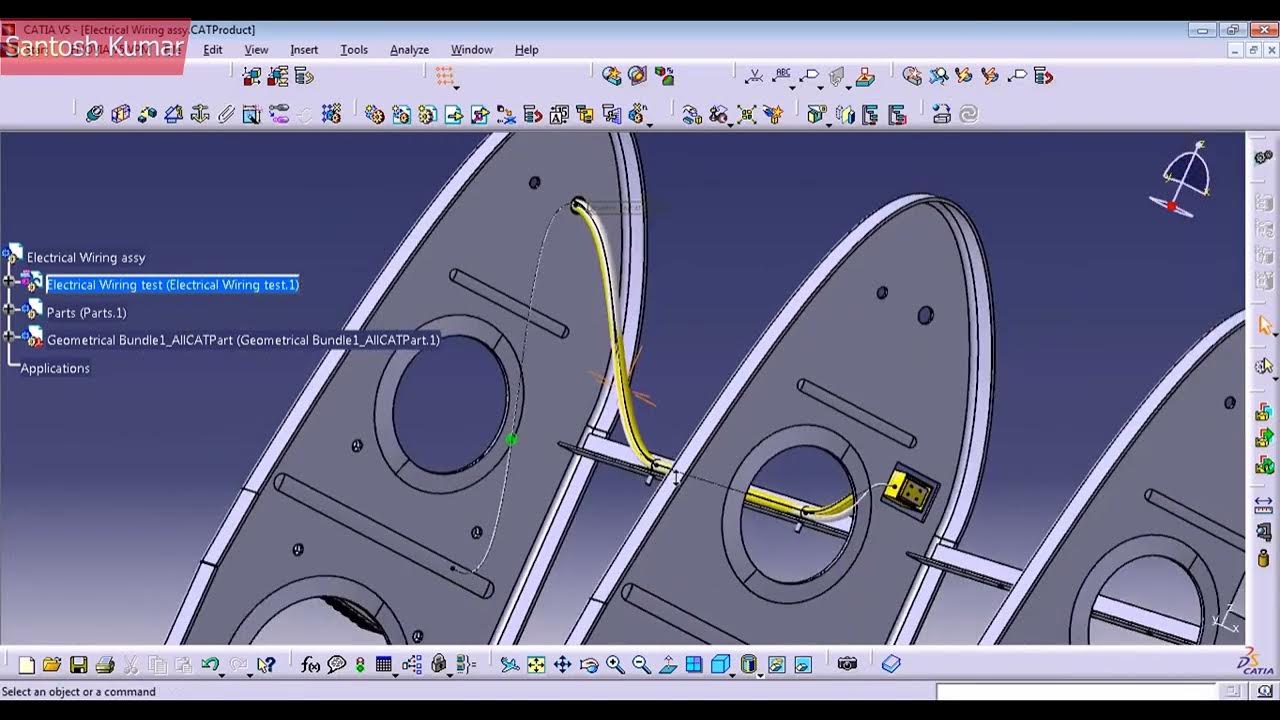Click the Paste icon
Screen dimensions: 1280x720
coord(183,664)
